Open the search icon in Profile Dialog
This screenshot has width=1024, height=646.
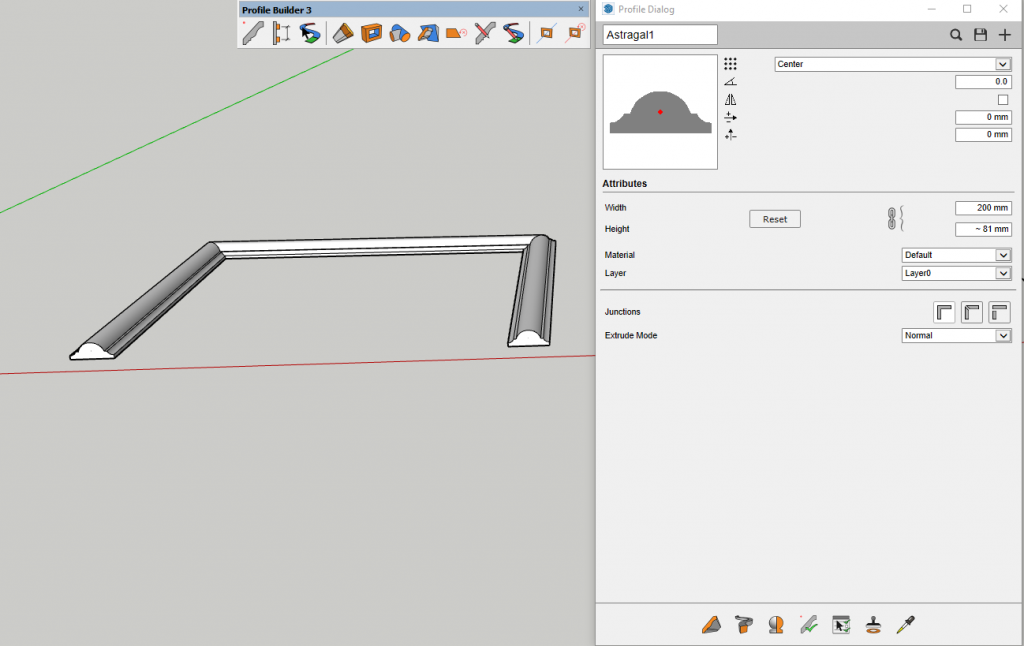coord(956,34)
